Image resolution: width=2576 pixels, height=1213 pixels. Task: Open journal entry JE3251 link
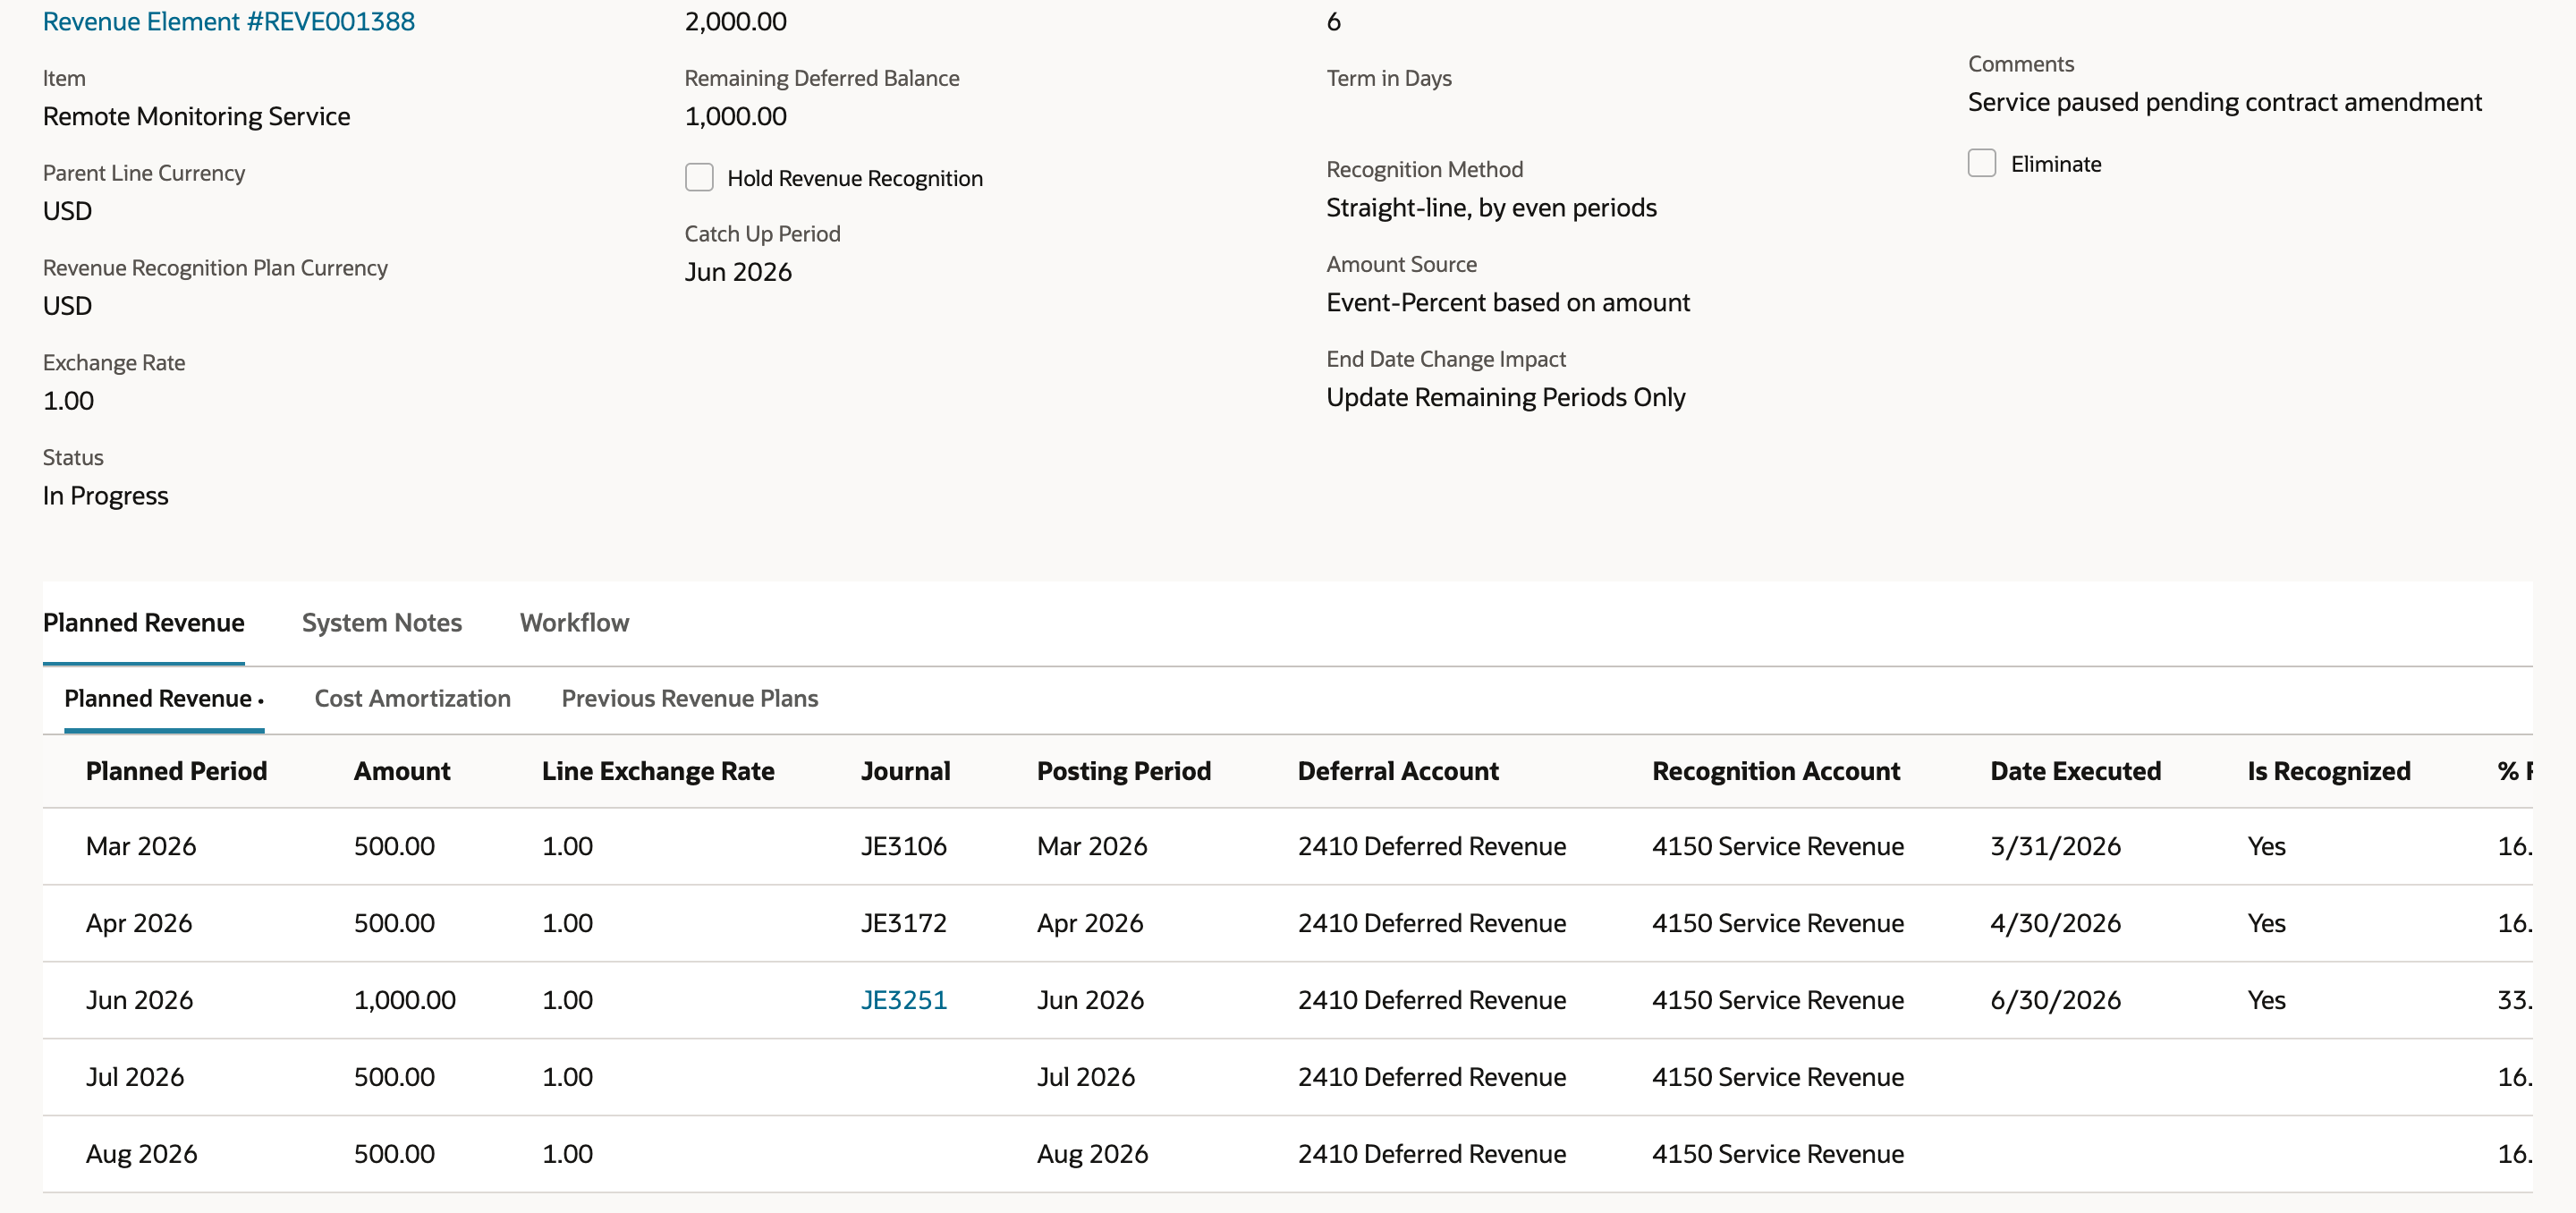[904, 999]
